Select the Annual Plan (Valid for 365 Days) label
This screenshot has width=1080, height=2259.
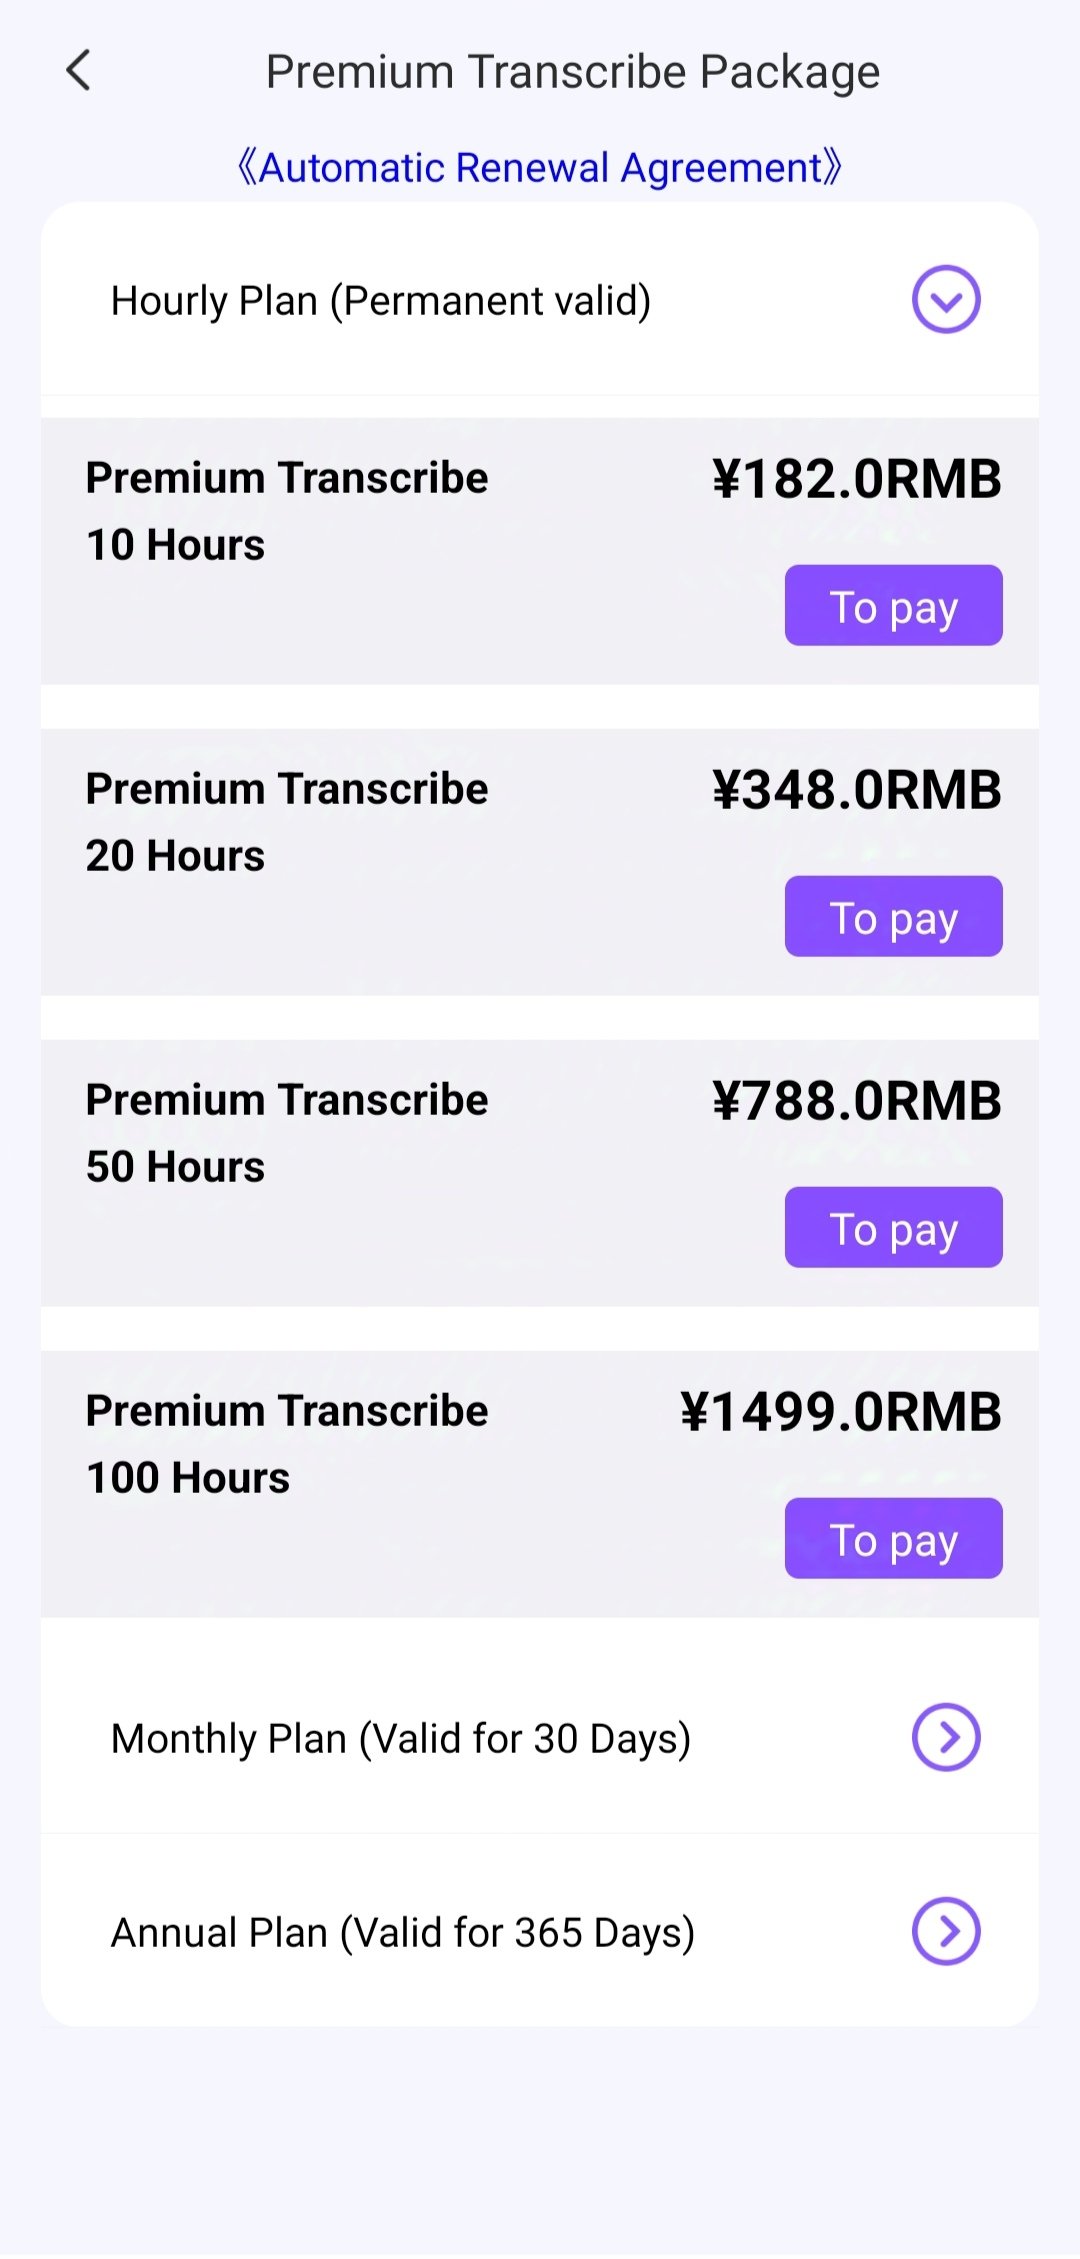[x=403, y=1933]
